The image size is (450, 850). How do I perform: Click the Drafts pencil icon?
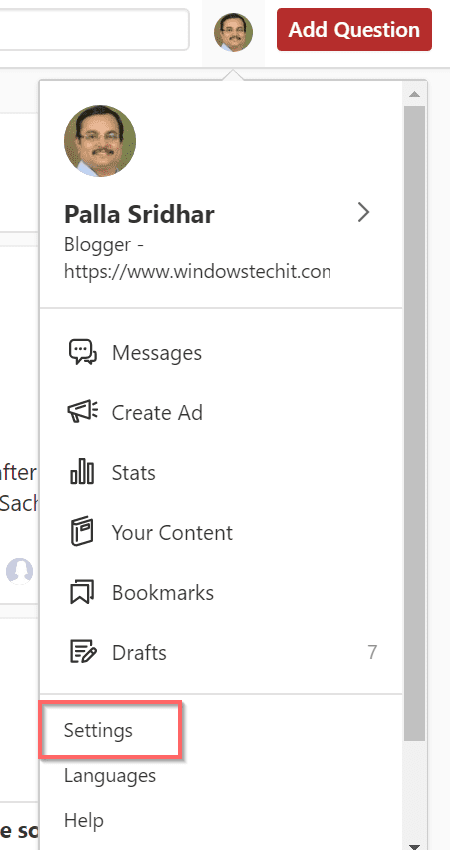[83, 652]
